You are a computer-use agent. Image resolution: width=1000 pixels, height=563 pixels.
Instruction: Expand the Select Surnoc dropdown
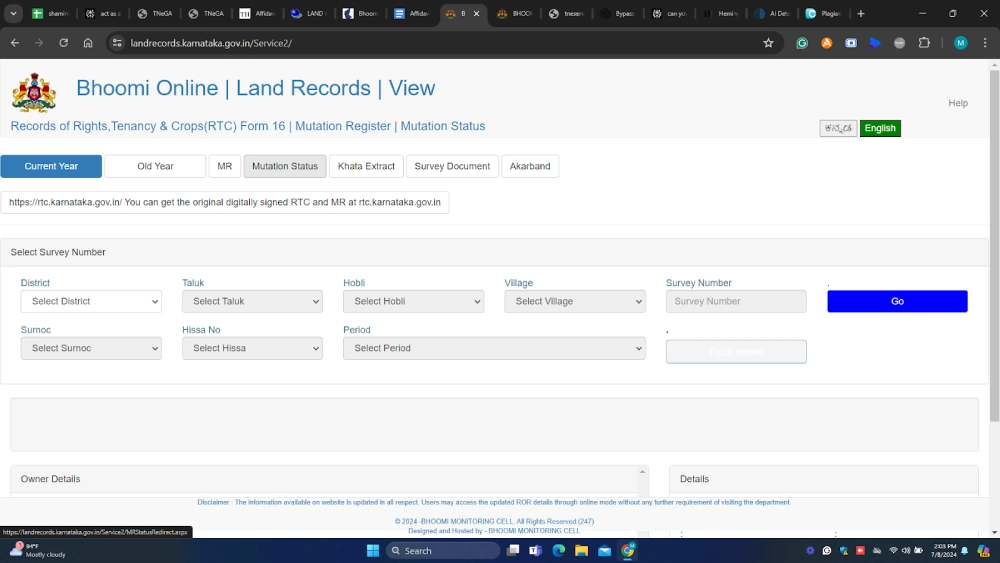pyautogui.click(x=91, y=348)
